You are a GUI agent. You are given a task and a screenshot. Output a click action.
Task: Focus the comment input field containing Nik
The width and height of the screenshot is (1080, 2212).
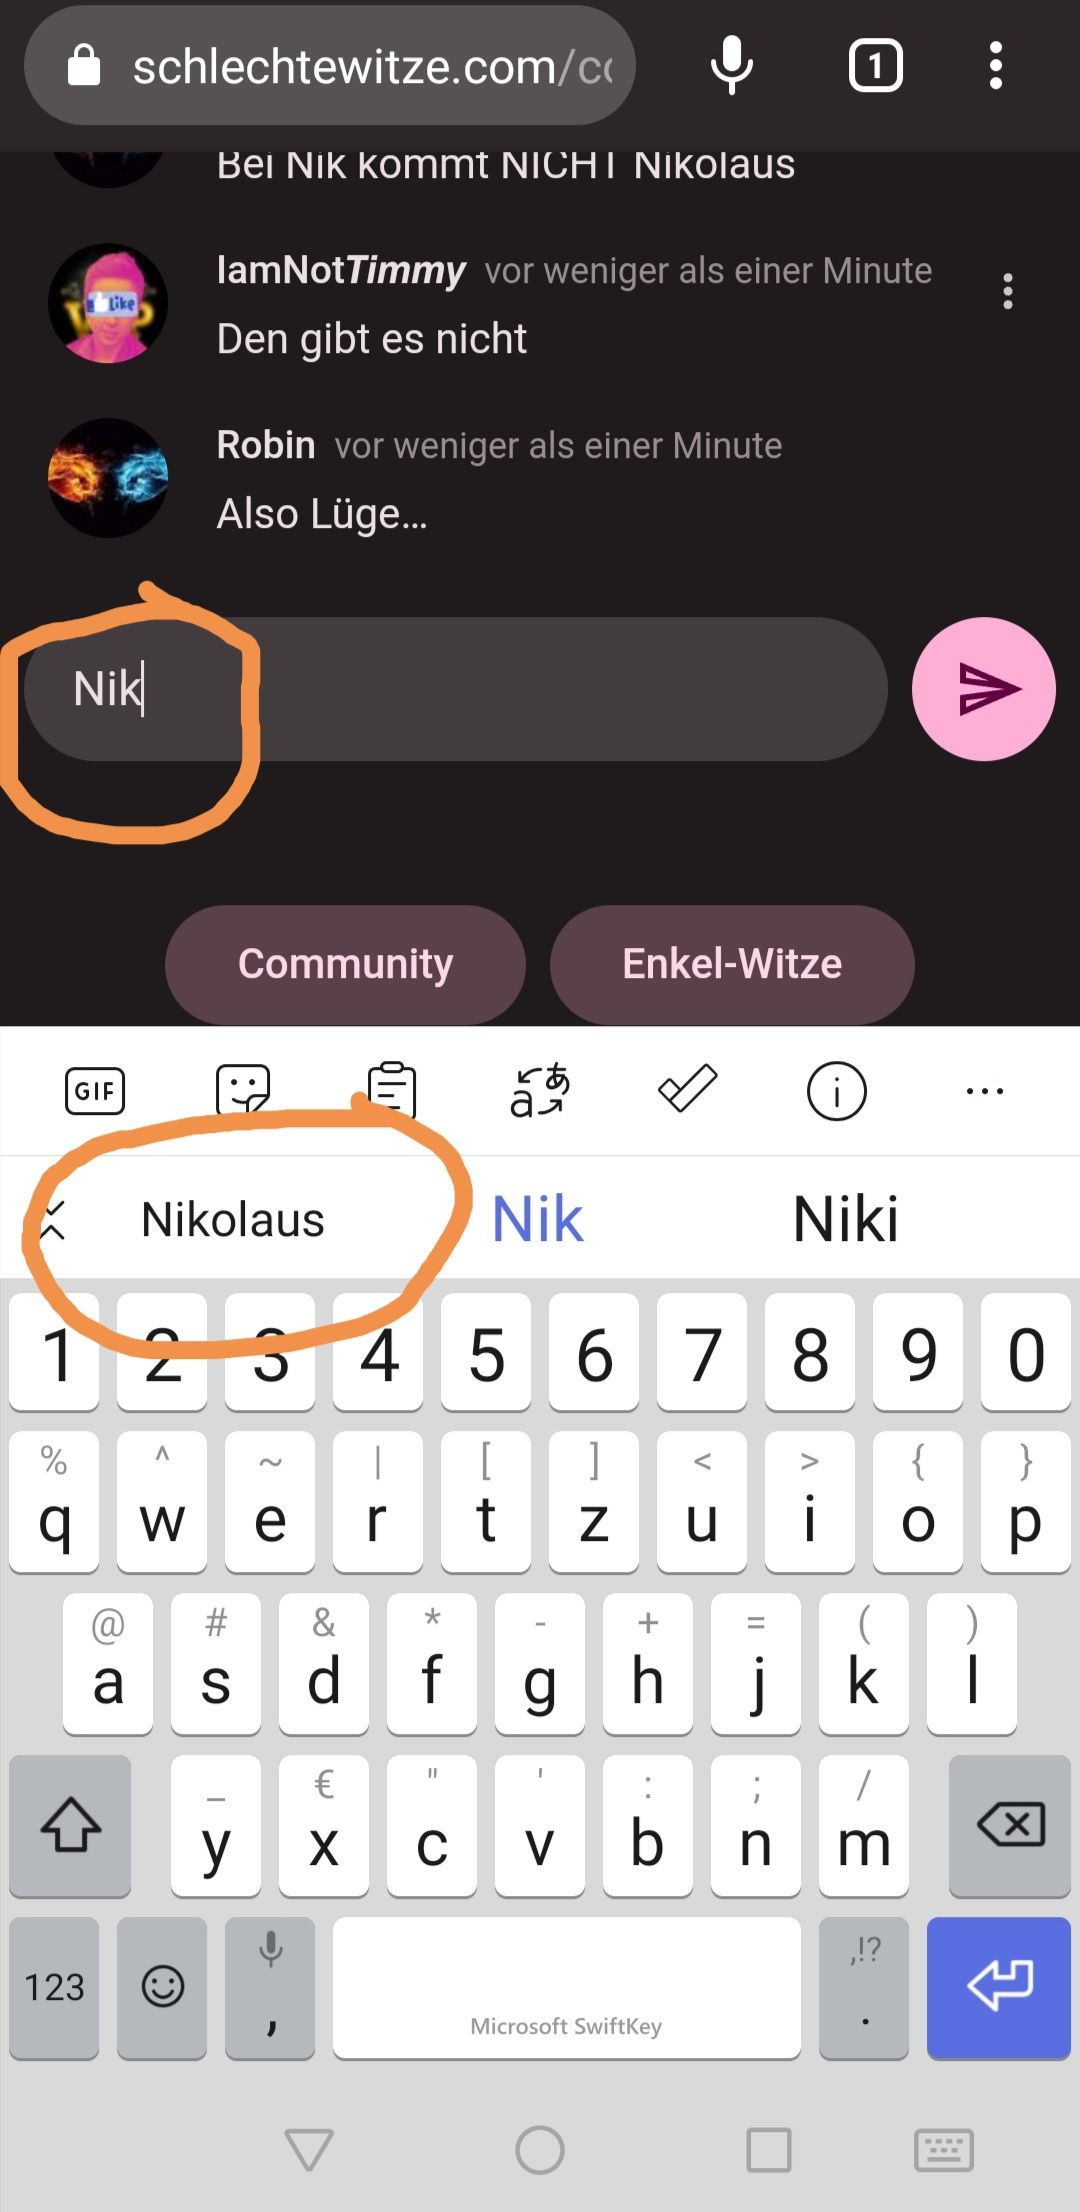pos(455,689)
